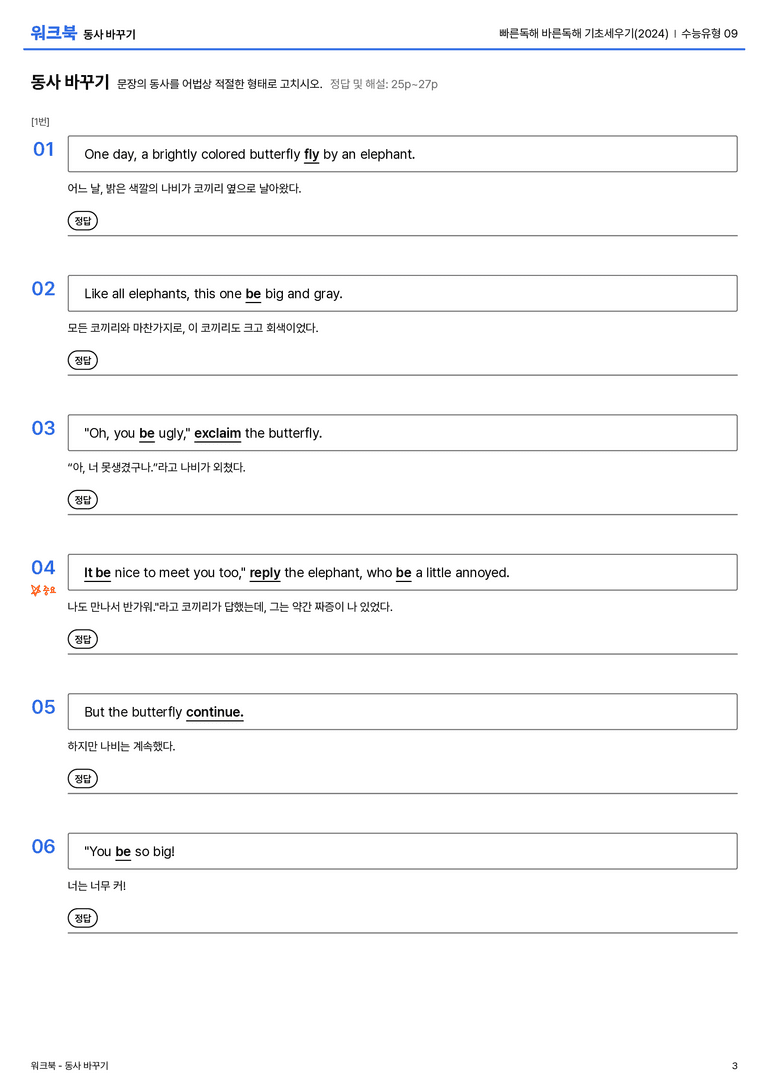Click the sentence box 'You be so big!'
Image resolution: width=768 pixels, height=1087 pixels.
pos(403,851)
